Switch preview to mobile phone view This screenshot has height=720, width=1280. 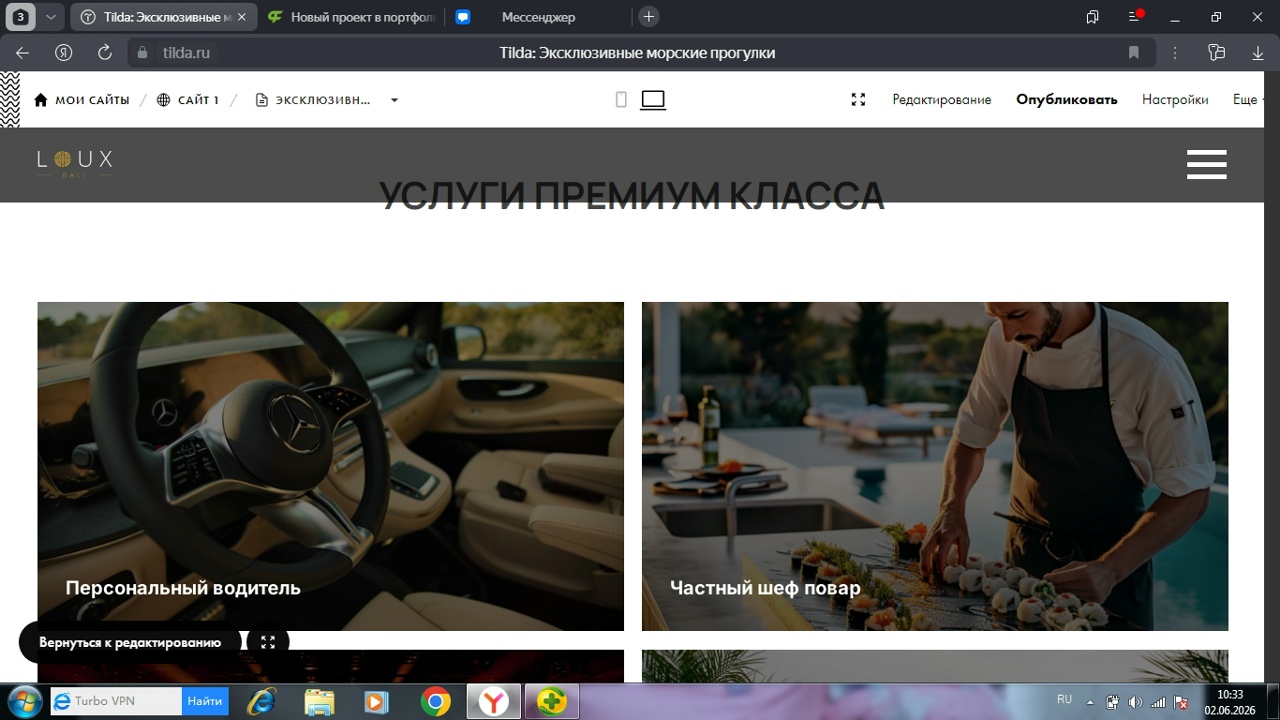621,100
